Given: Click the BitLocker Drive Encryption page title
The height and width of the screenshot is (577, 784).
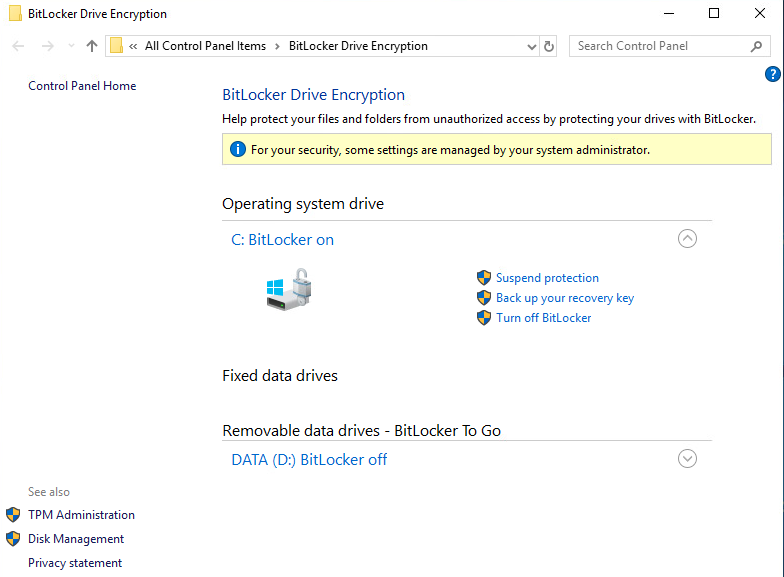Looking at the screenshot, I should (x=314, y=94).
